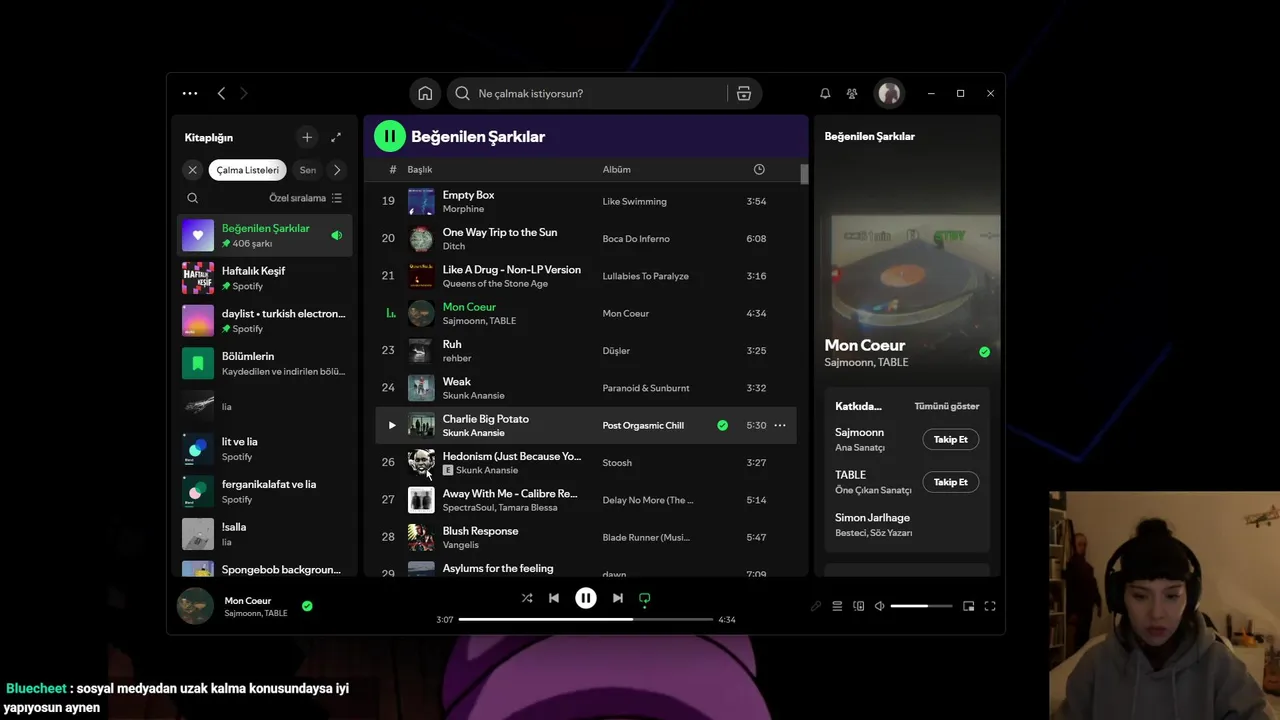Switch the player to full screen
Image resolution: width=1280 pixels, height=720 pixels.
tap(990, 606)
